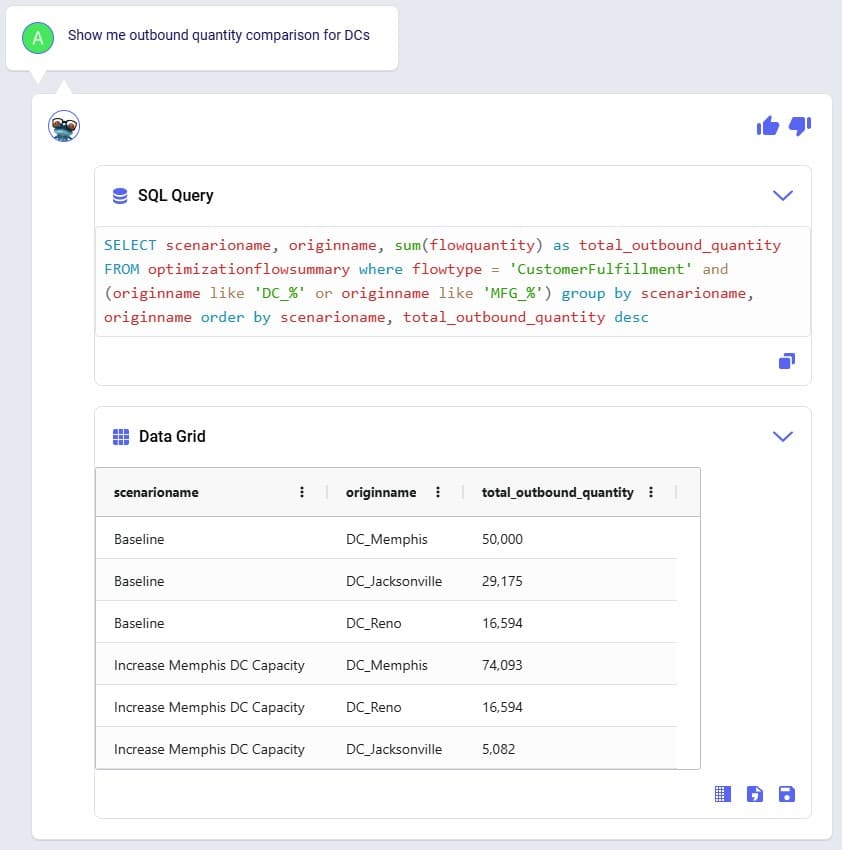Click Baseline in the DC_Memphis row

(x=139, y=539)
